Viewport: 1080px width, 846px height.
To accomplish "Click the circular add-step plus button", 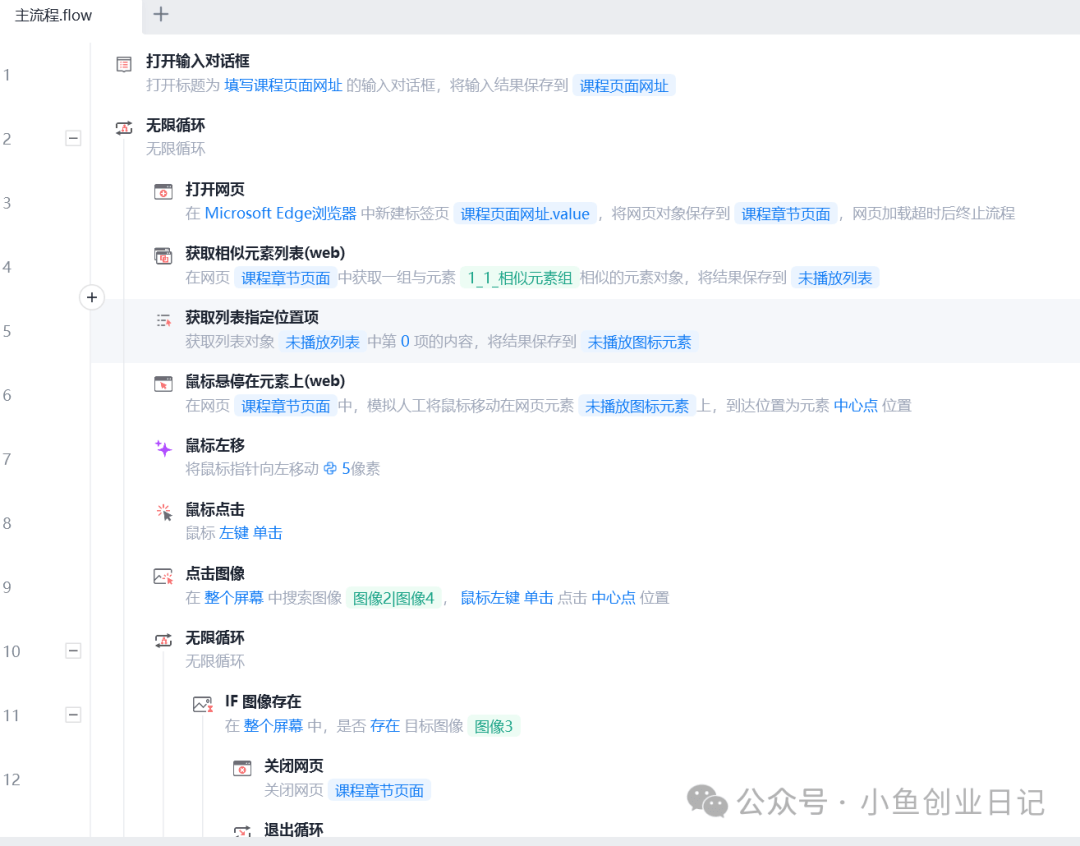I will (x=92, y=297).
